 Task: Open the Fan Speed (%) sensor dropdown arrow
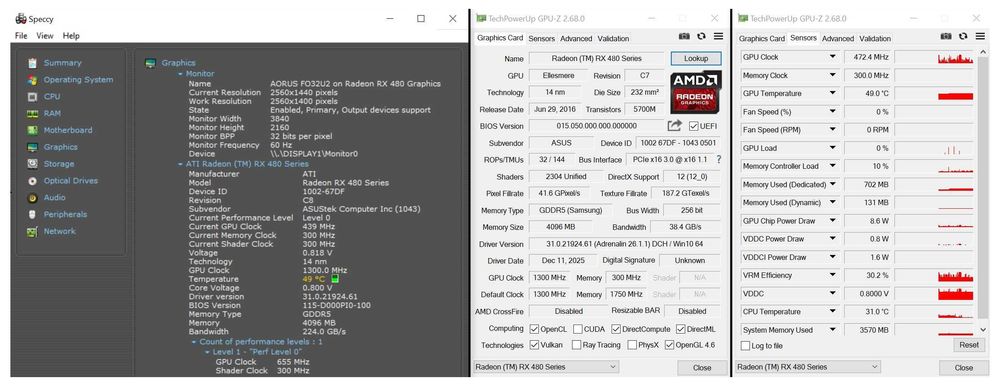832,112
